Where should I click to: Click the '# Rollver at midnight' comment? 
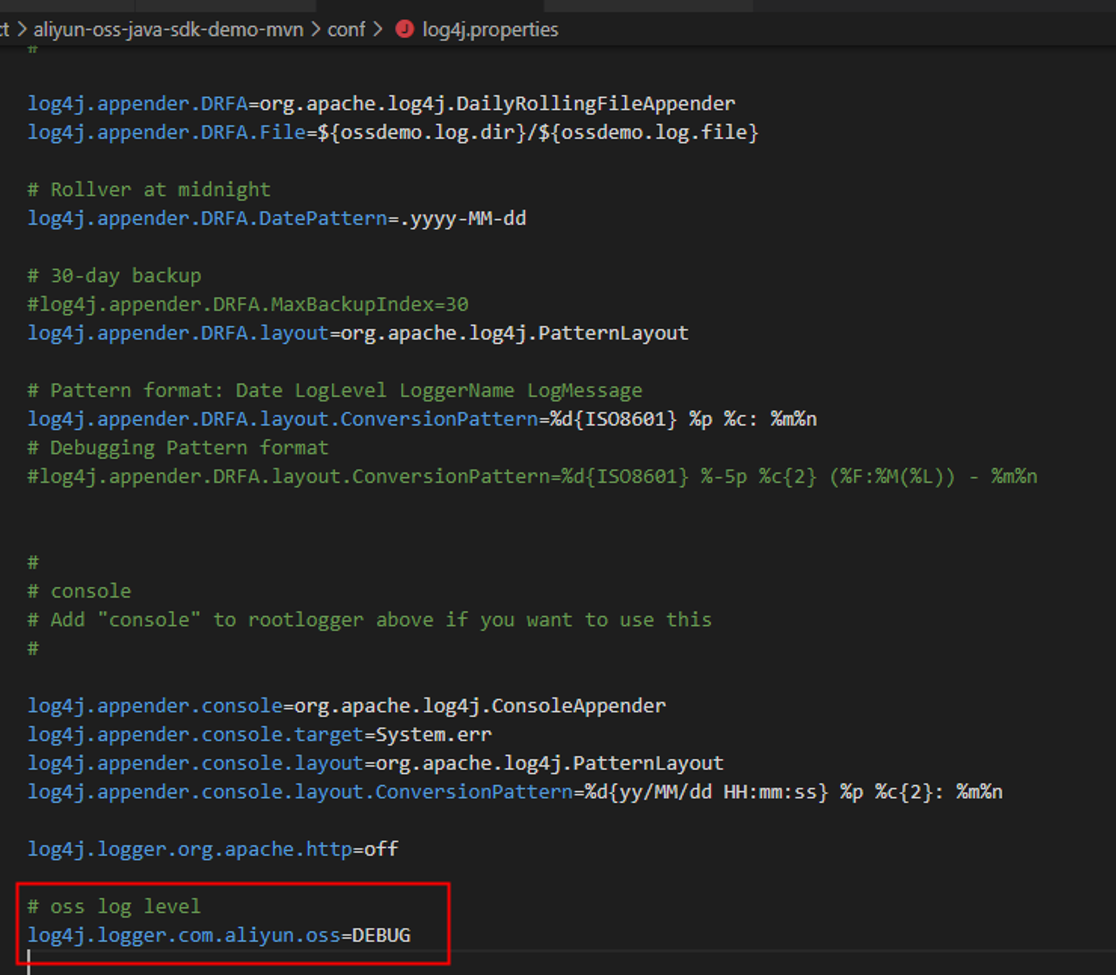point(149,189)
